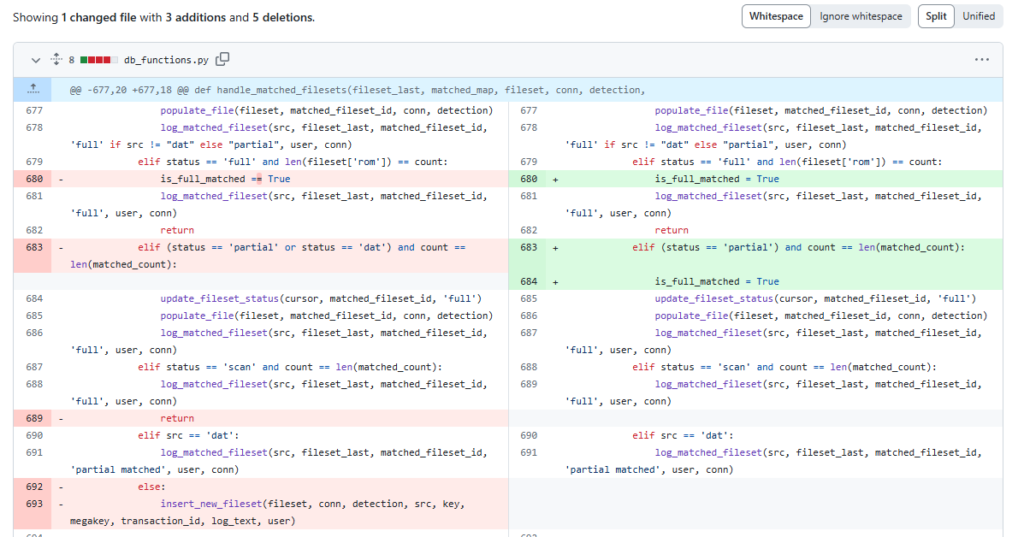
Task: Open the three-dot file options menu
Action: pos(981,60)
